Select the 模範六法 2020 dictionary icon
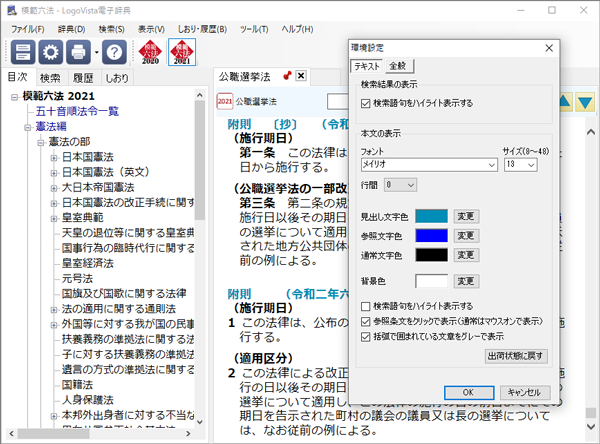The width and height of the screenshot is (600, 444). (x=150, y=52)
